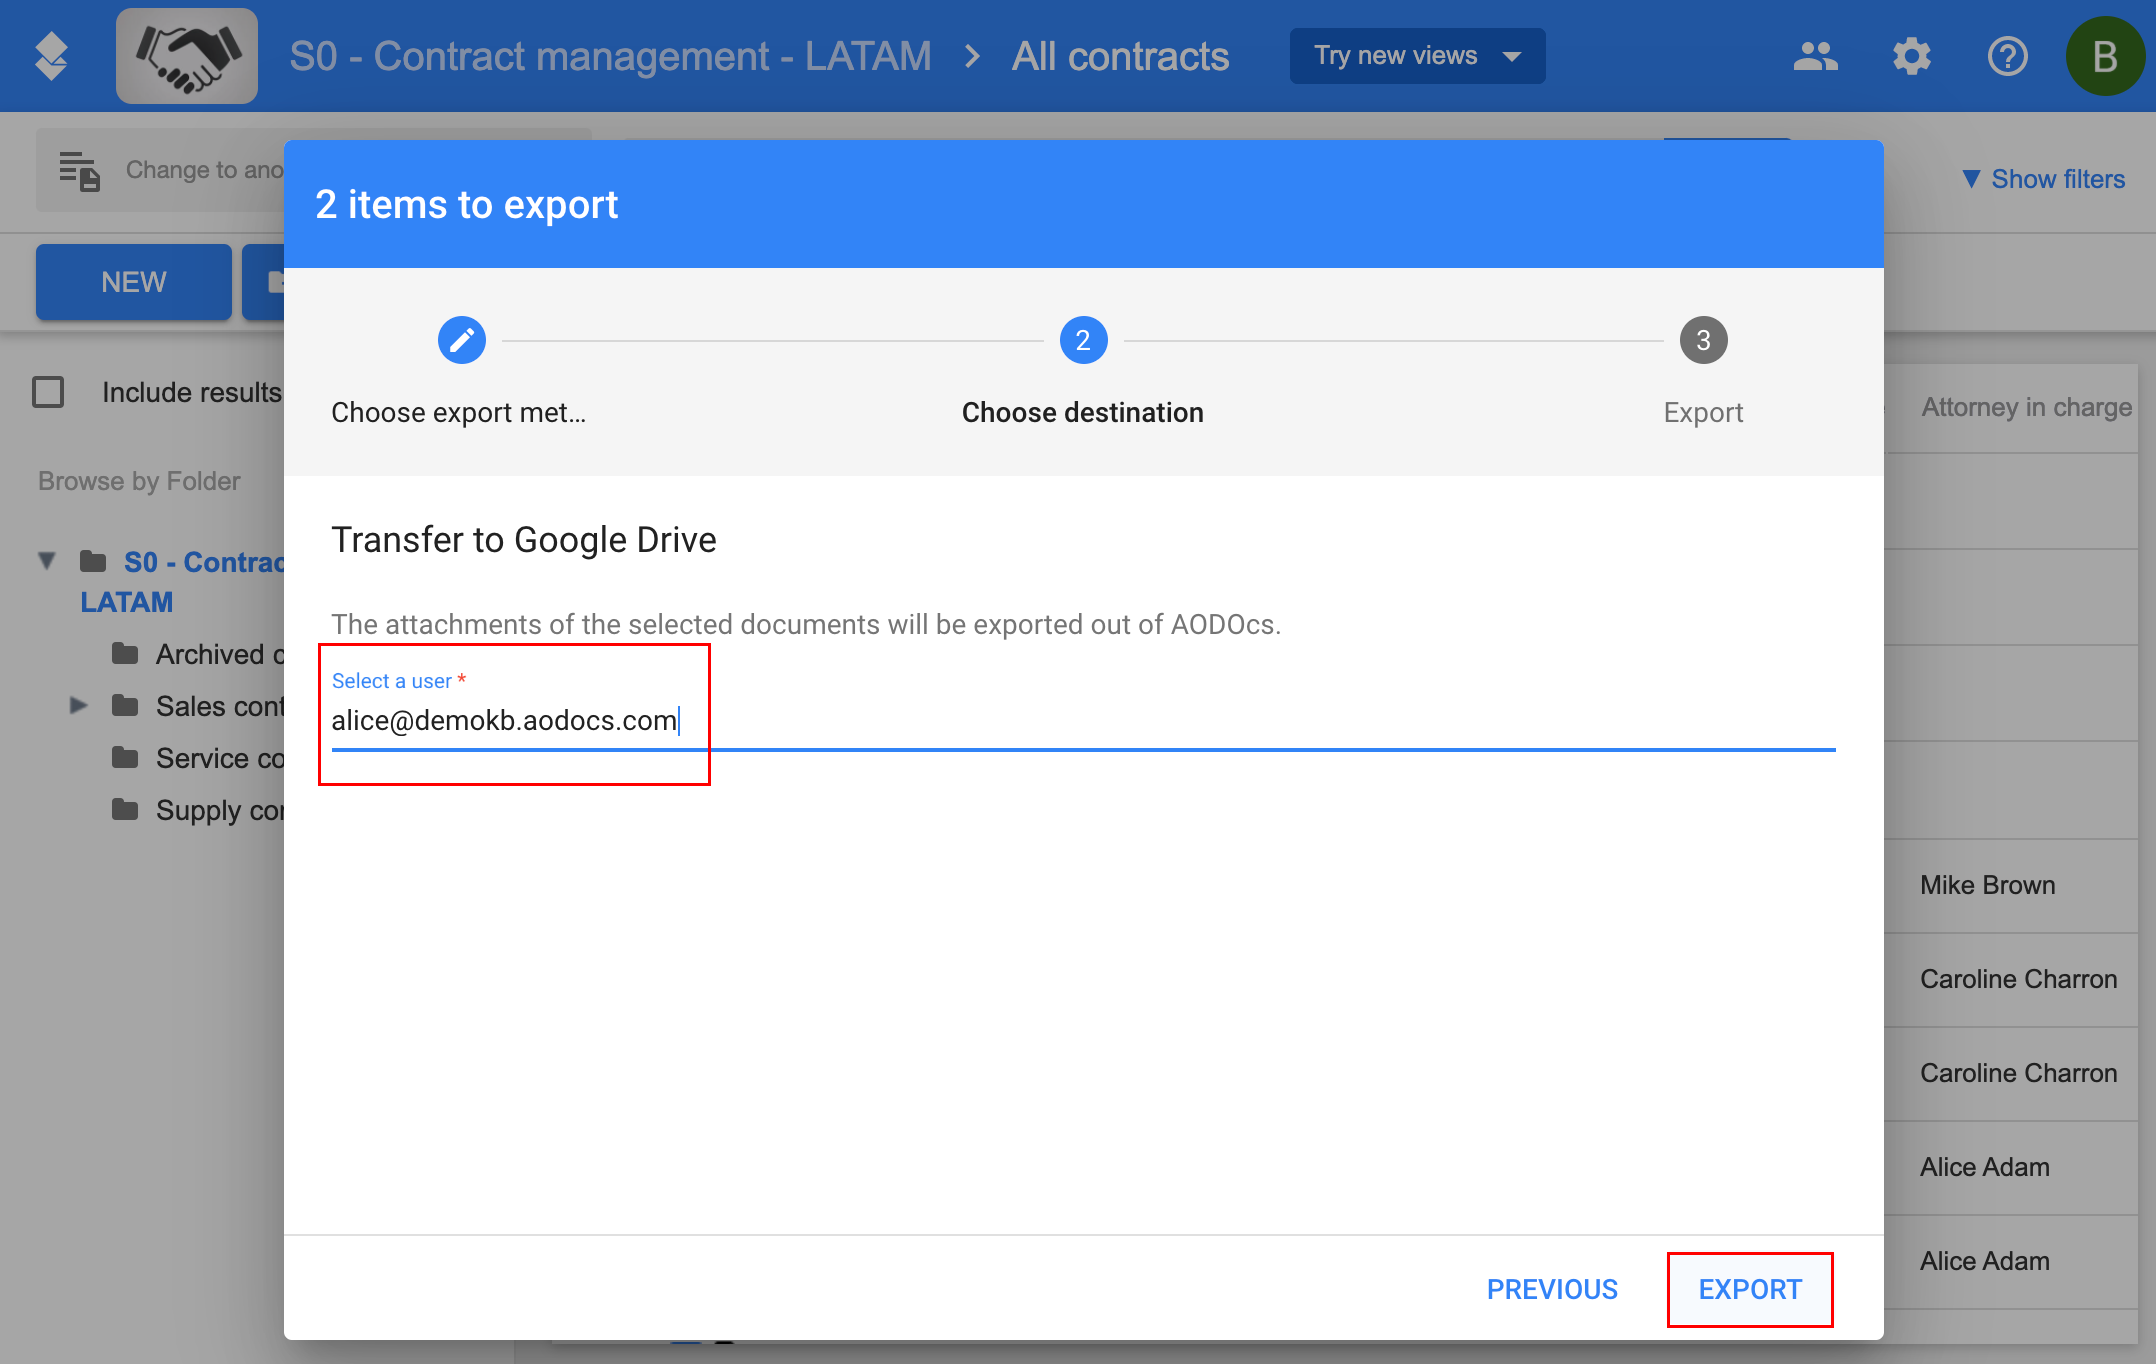
Task: Collapse the S0 - Contract LATAM root folder
Action: (x=47, y=561)
